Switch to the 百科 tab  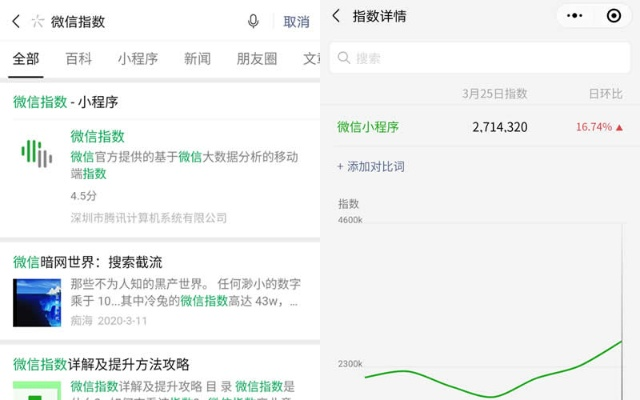(78, 59)
